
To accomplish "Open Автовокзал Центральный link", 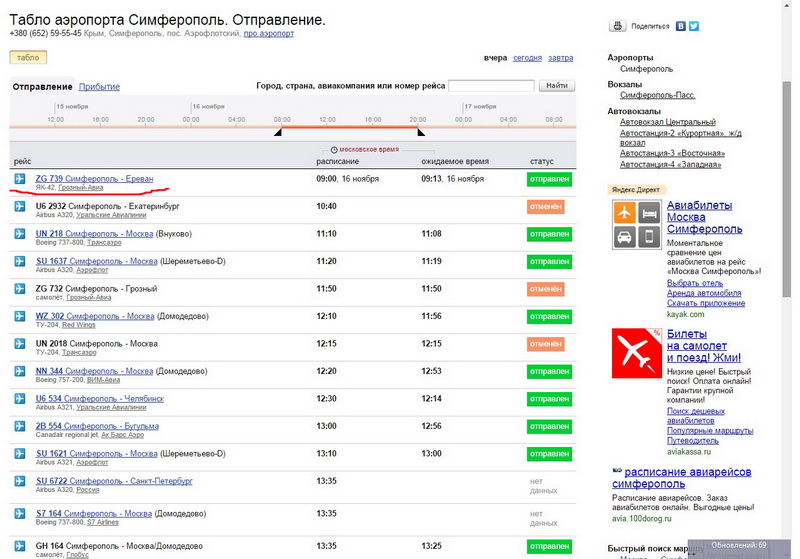I will pos(668,122).
